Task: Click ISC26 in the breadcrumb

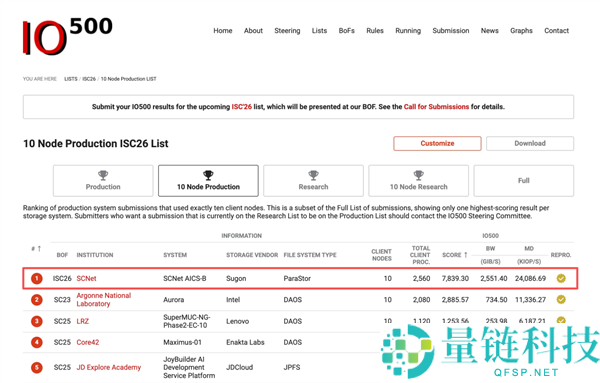Action: click(89, 79)
